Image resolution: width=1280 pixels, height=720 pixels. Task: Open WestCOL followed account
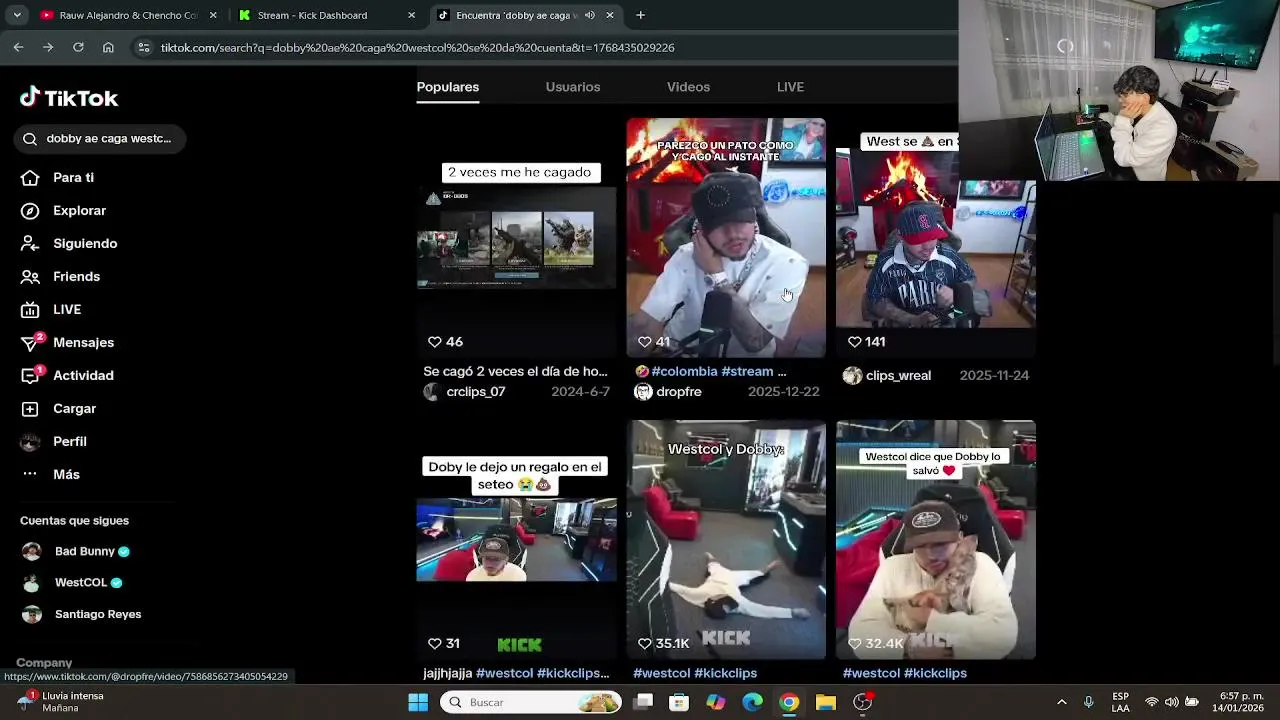tap(72, 582)
